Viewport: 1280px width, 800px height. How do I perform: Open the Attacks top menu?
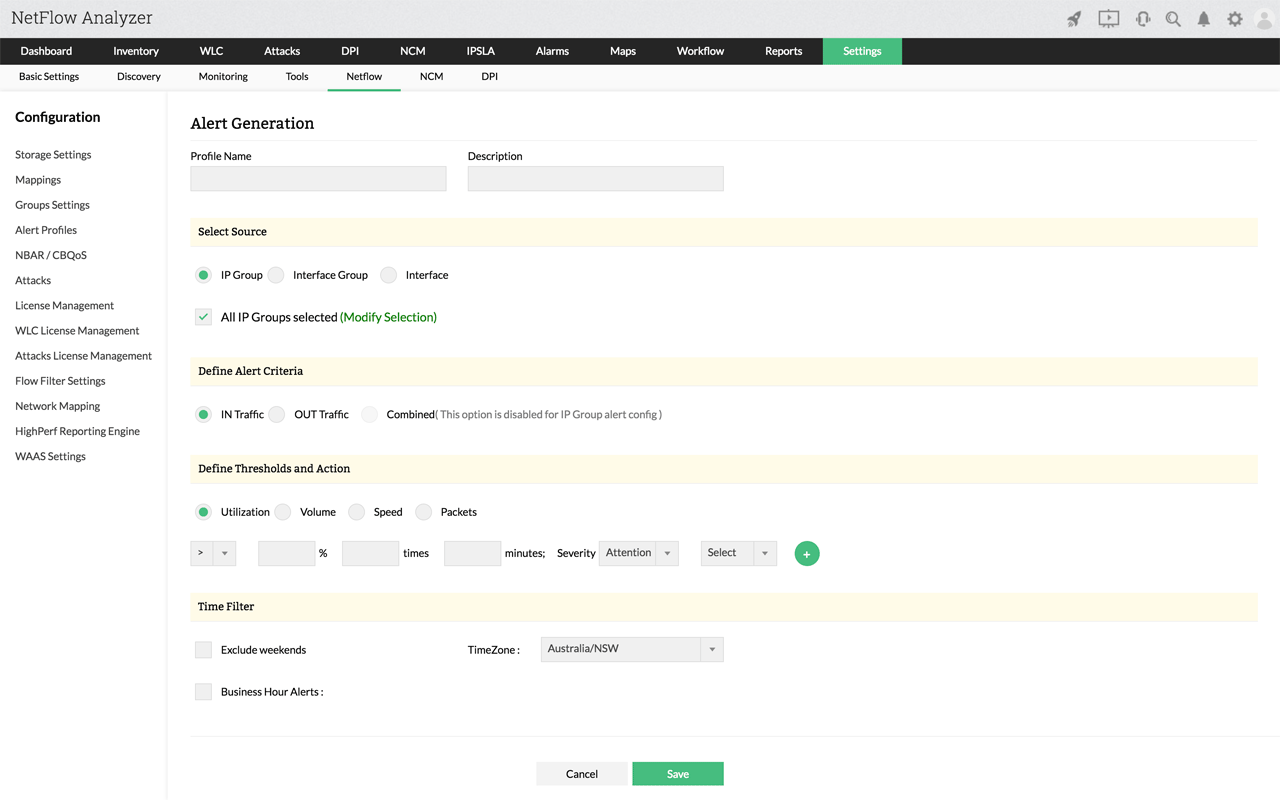(282, 51)
